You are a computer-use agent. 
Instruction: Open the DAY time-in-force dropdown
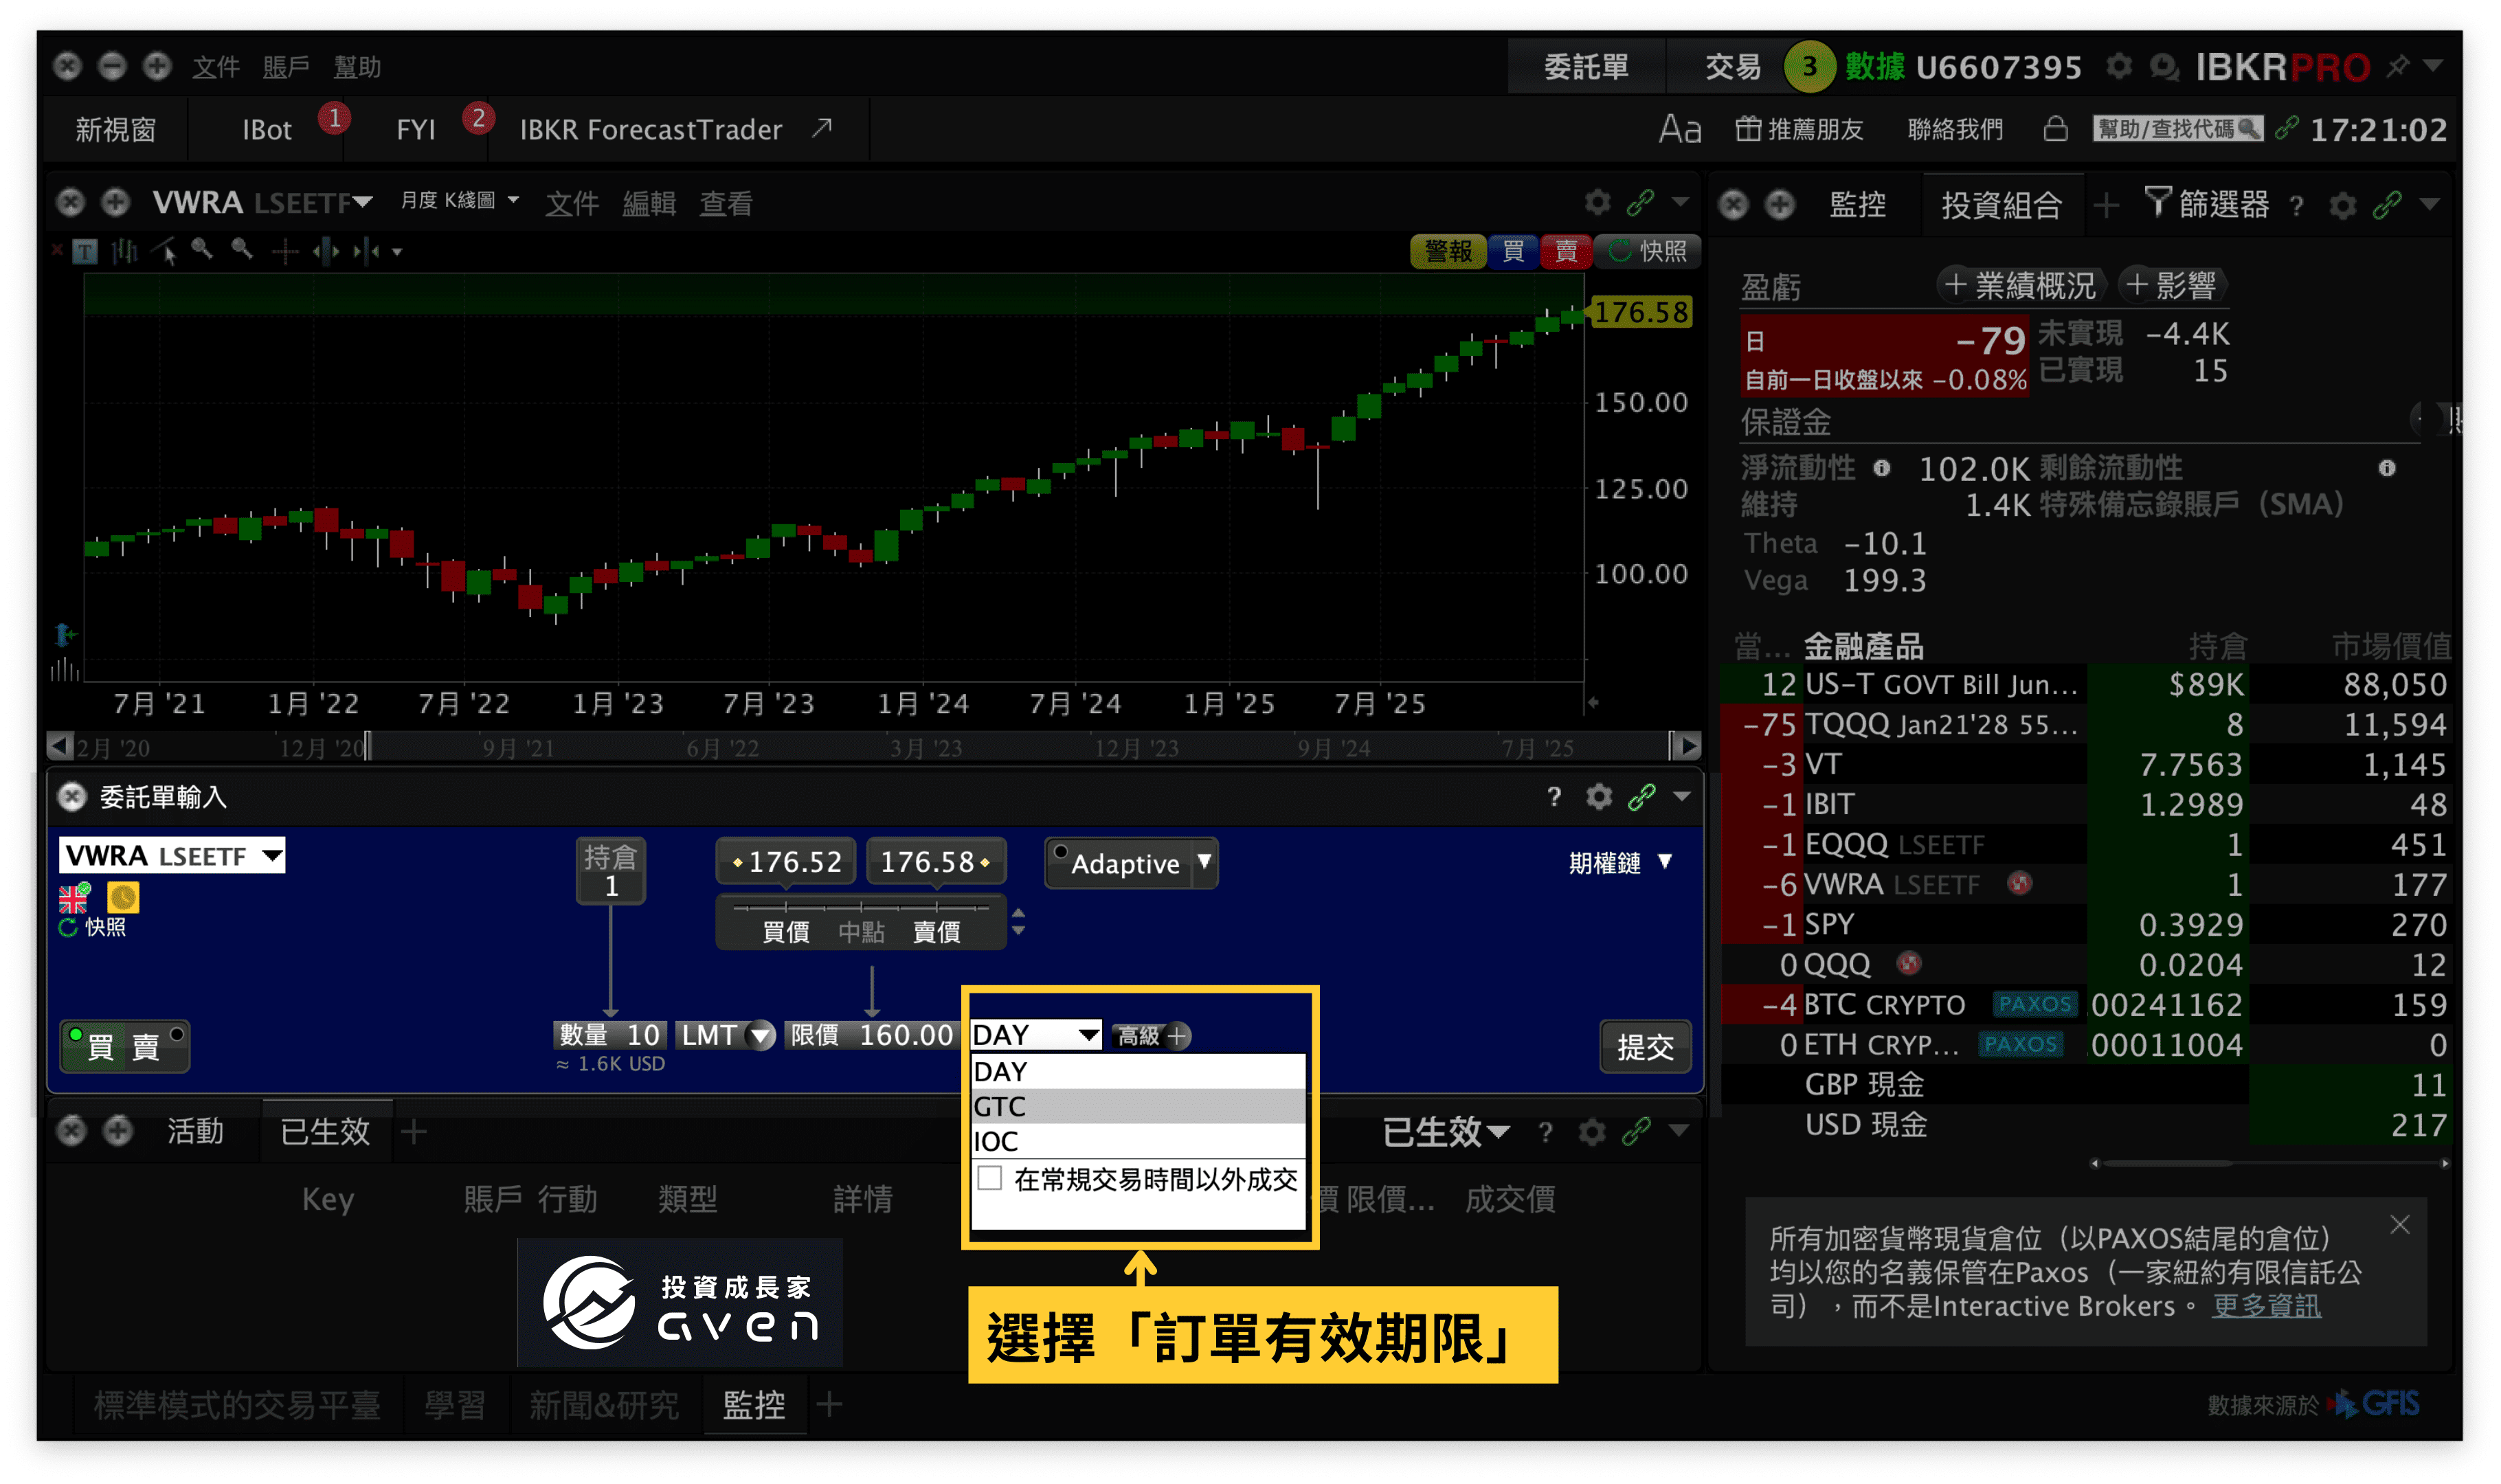pos(1035,1035)
